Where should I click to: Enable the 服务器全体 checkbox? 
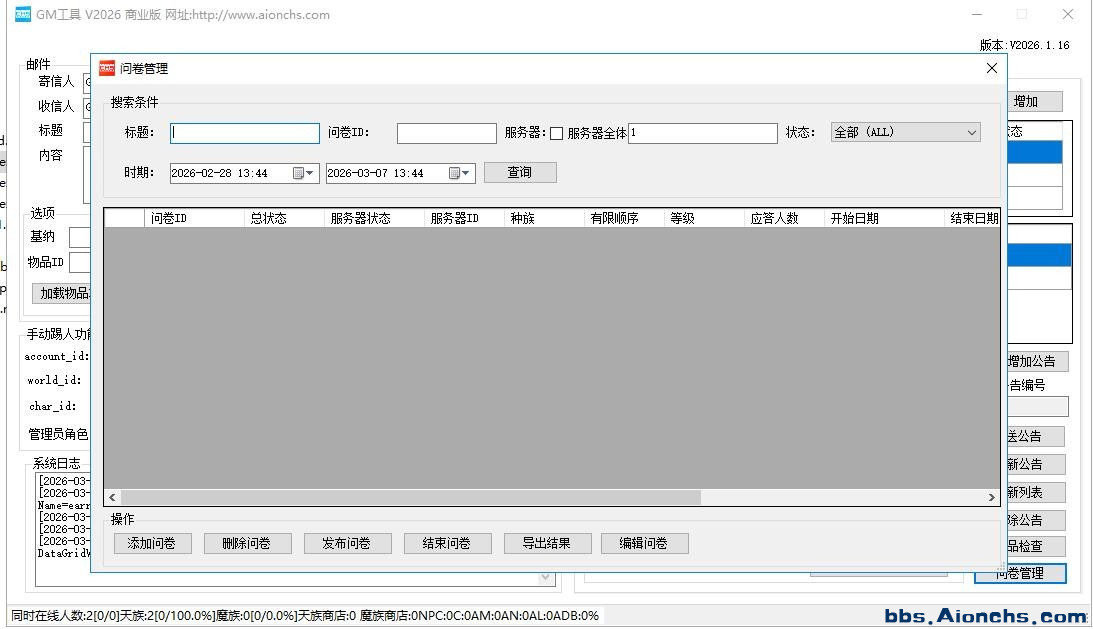pyautogui.click(x=557, y=133)
